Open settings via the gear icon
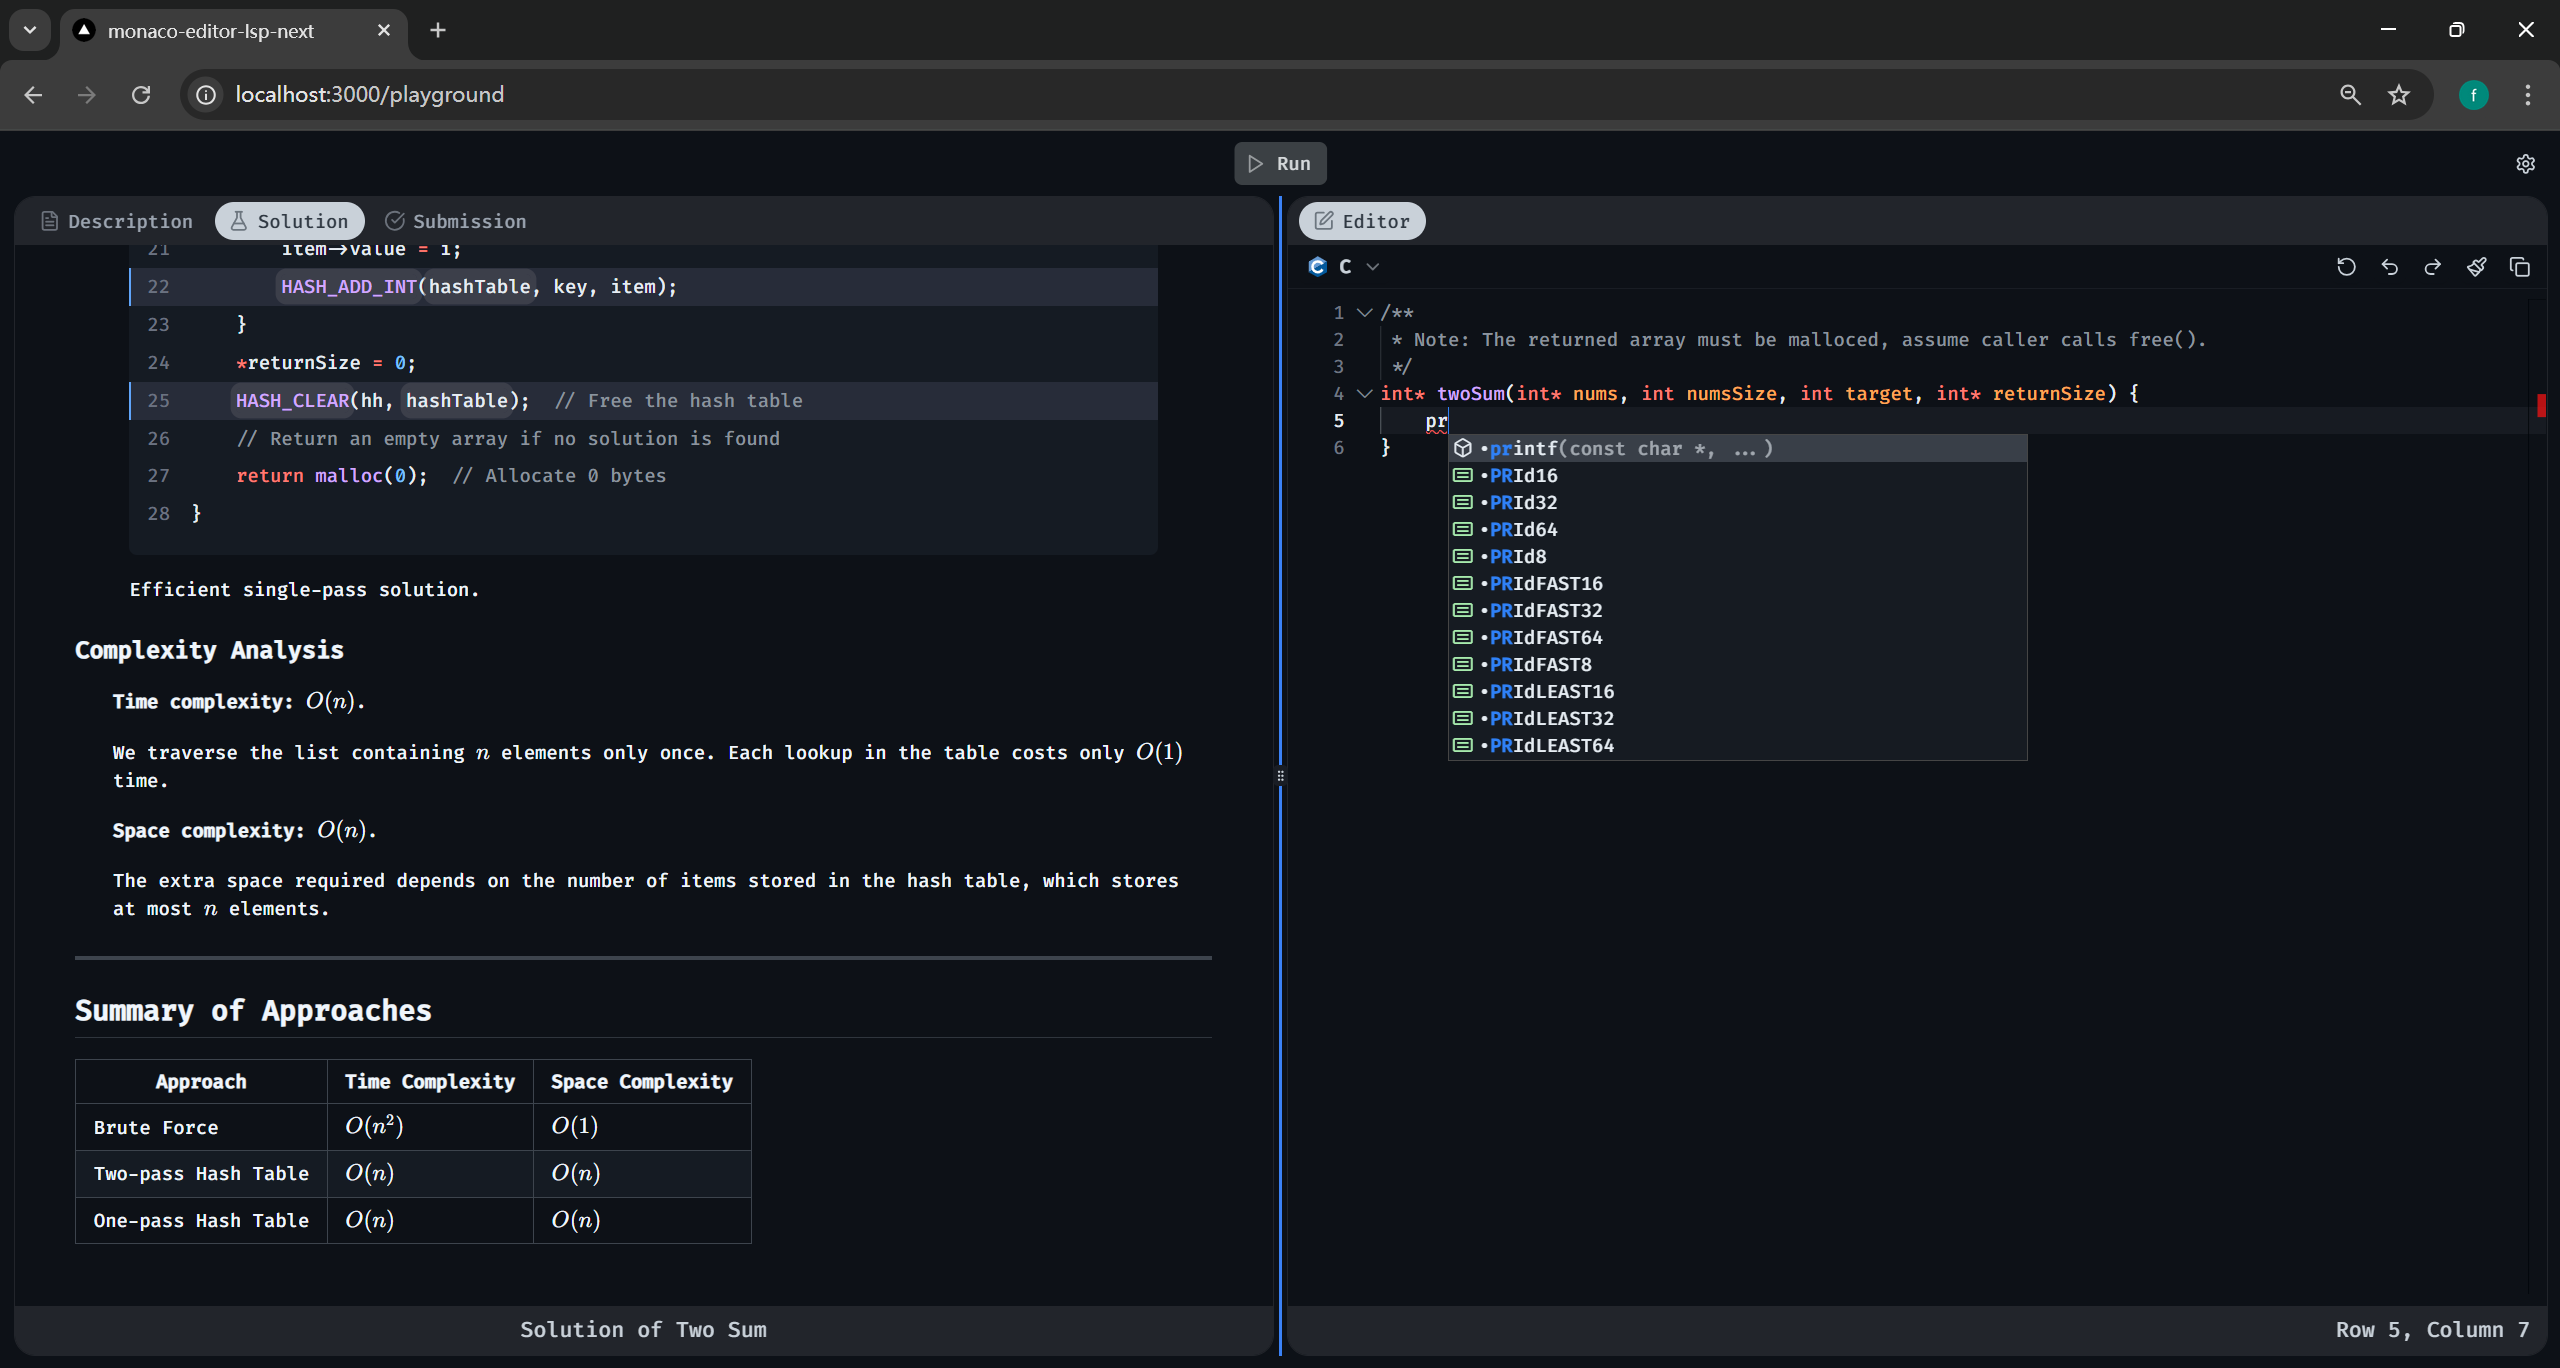 point(2526,164)
